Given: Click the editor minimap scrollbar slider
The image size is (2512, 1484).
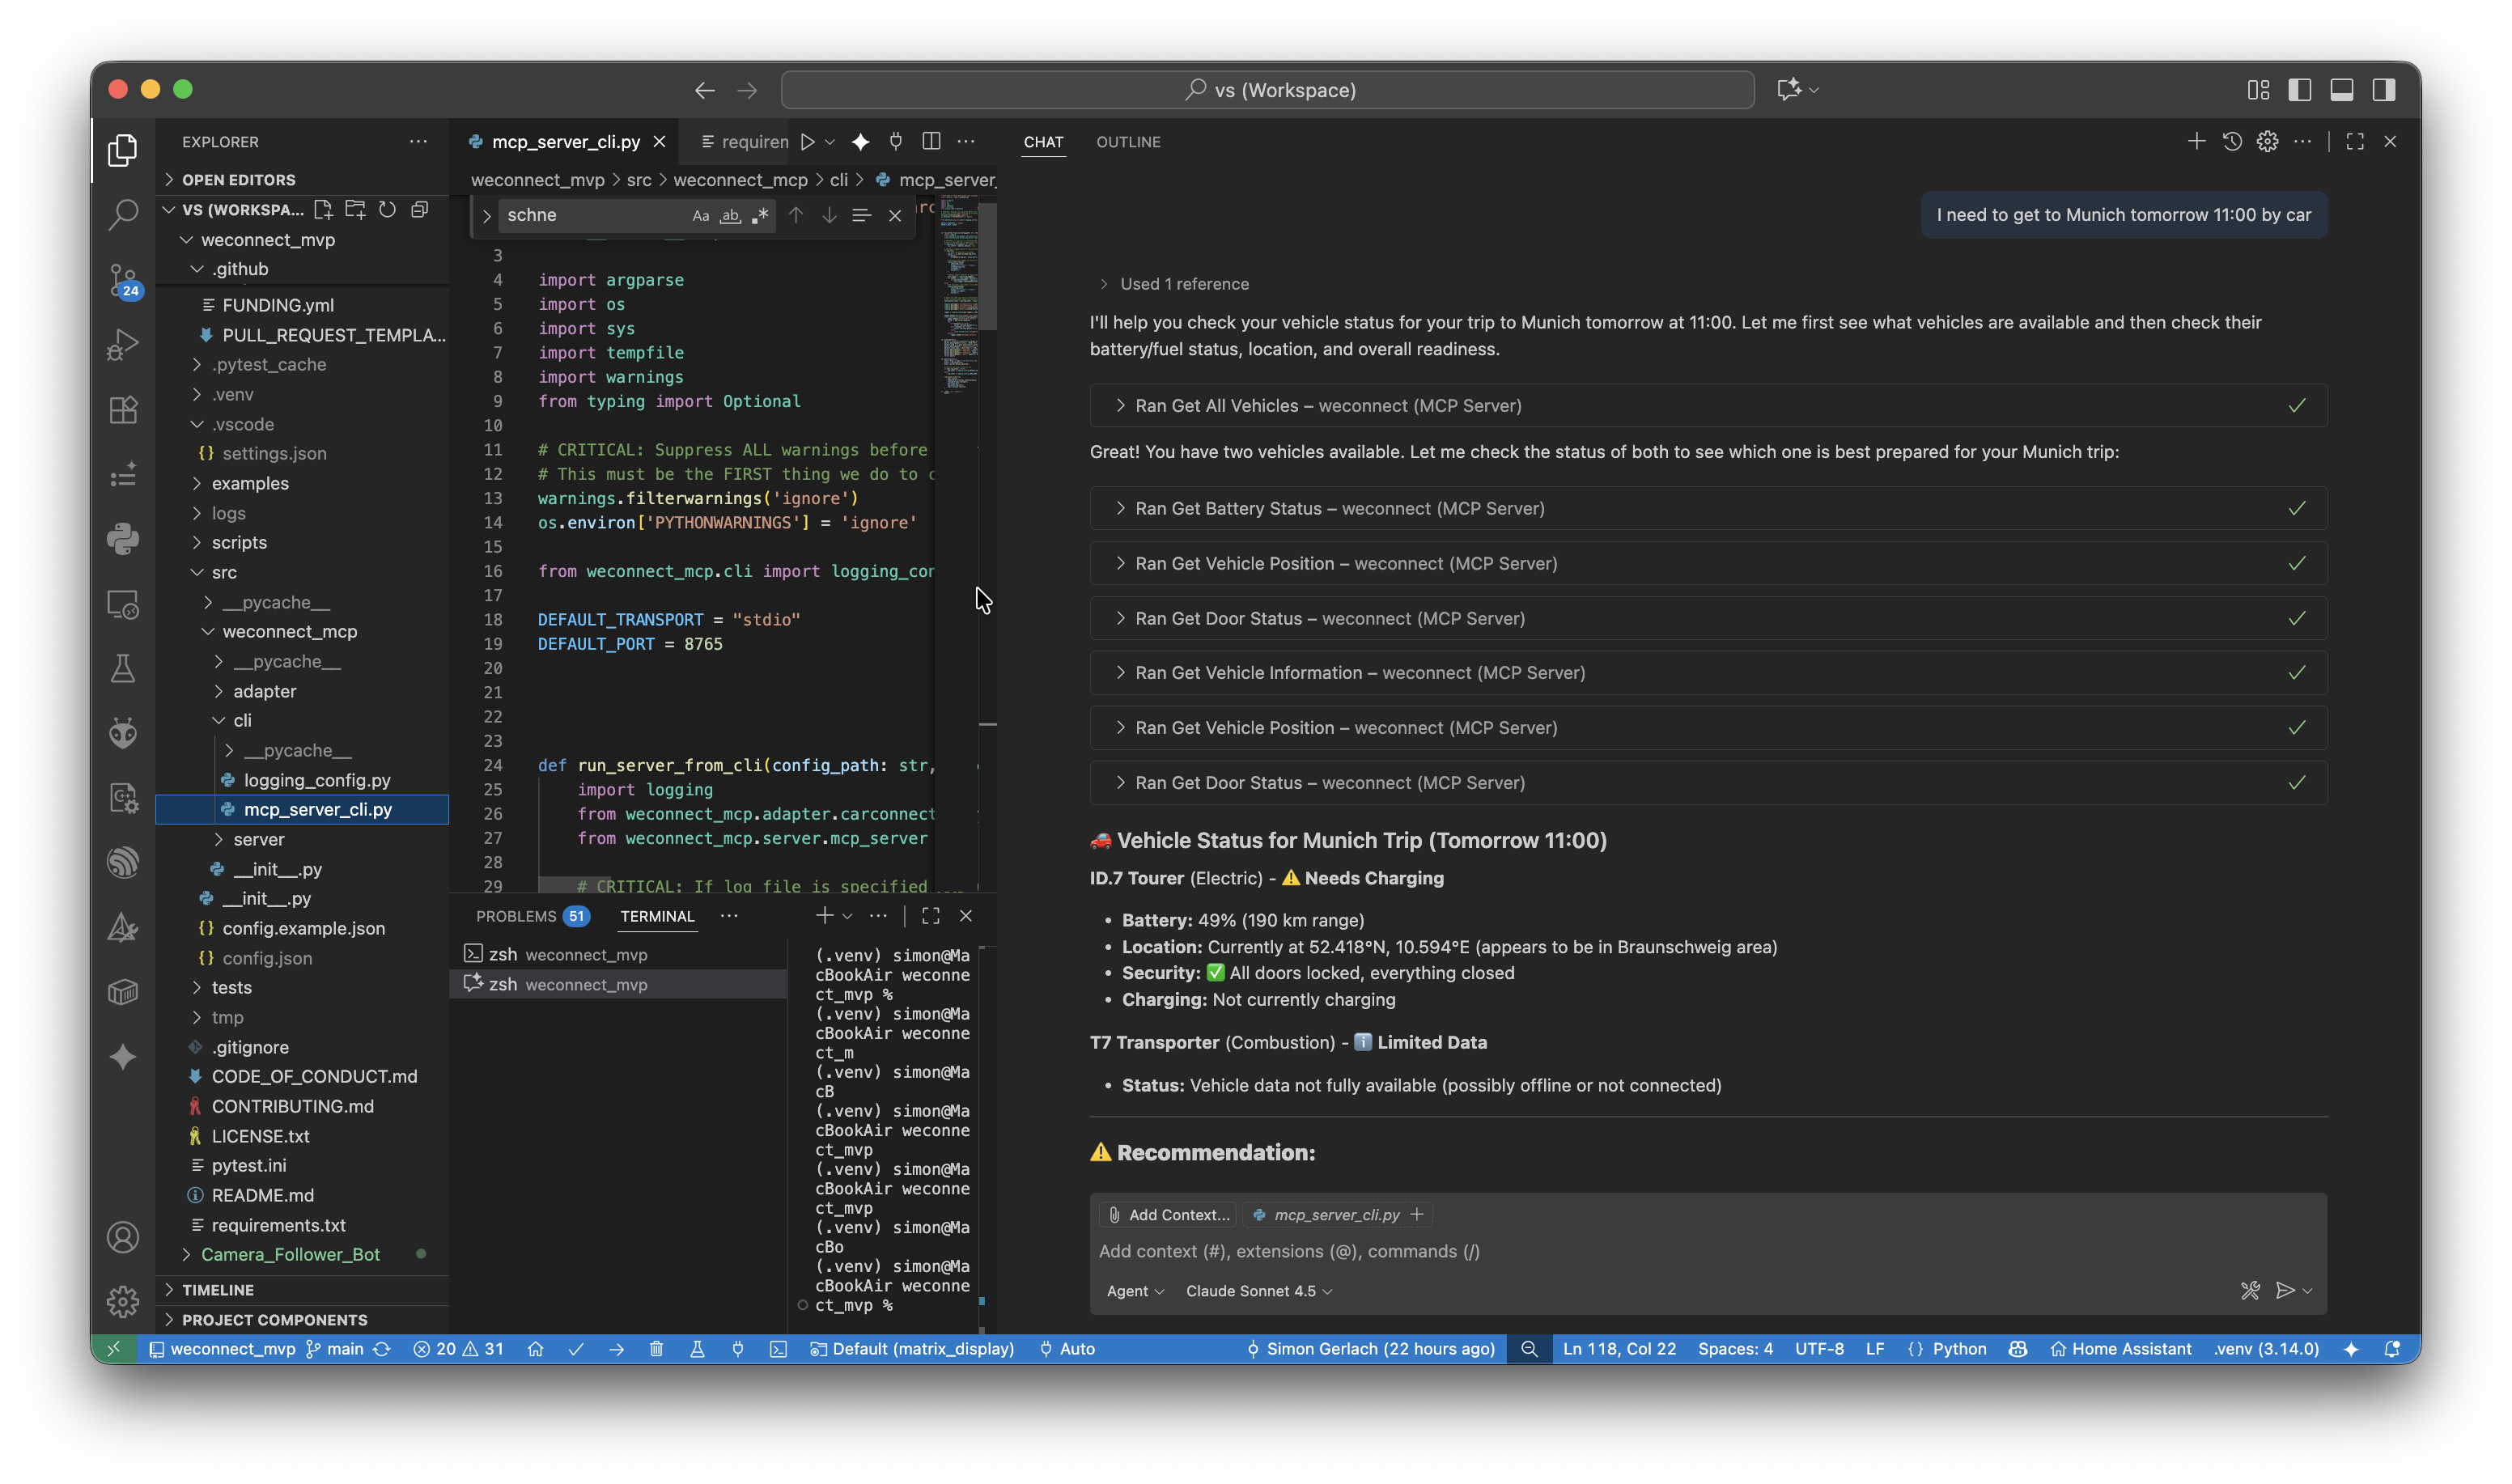Looking at the screenshot, I should pos(987,266).
